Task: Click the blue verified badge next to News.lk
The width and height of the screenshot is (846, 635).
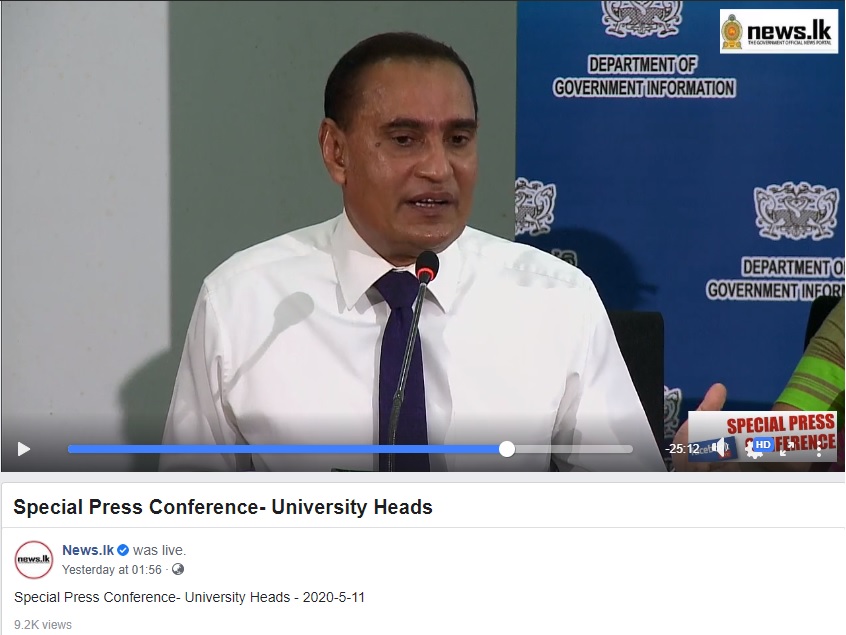Action: [x=123, y=550]
